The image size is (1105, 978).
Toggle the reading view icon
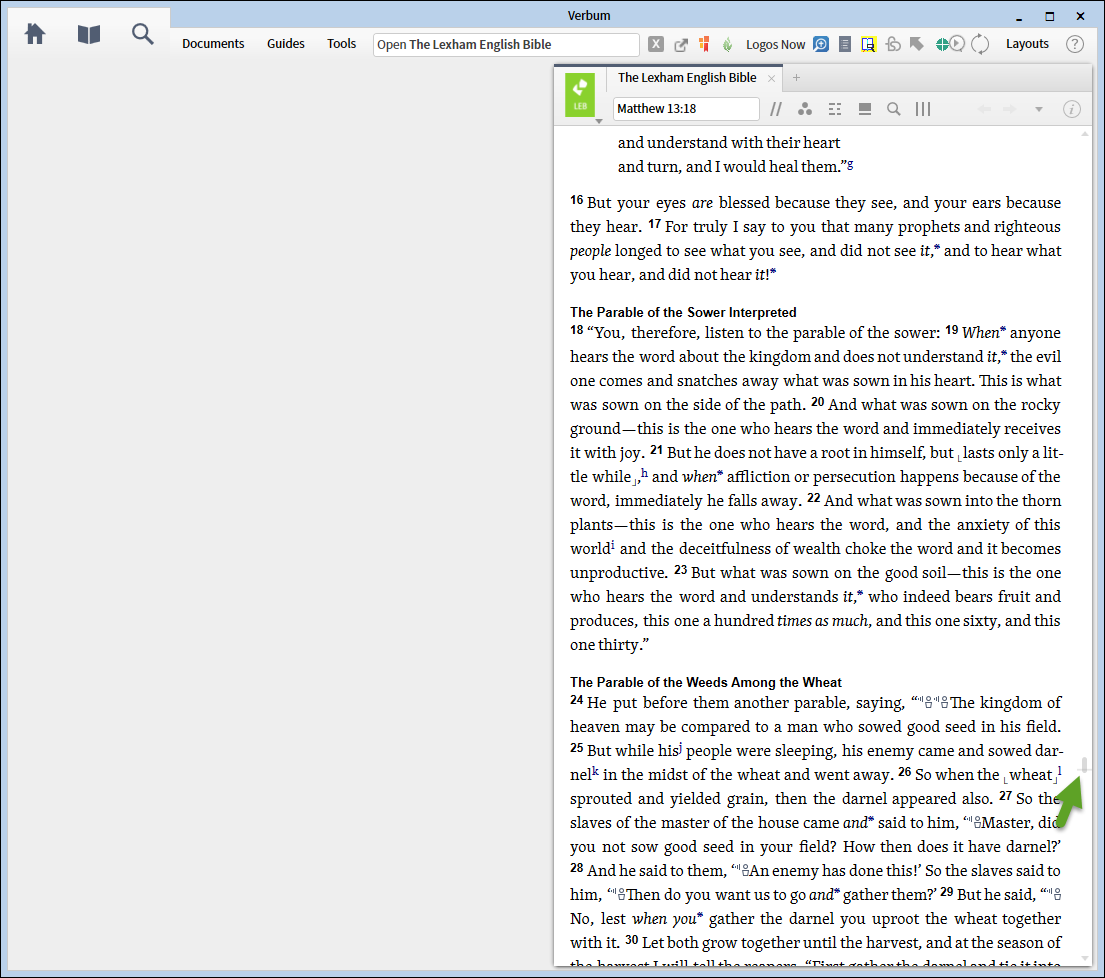[x=865, y=109]
